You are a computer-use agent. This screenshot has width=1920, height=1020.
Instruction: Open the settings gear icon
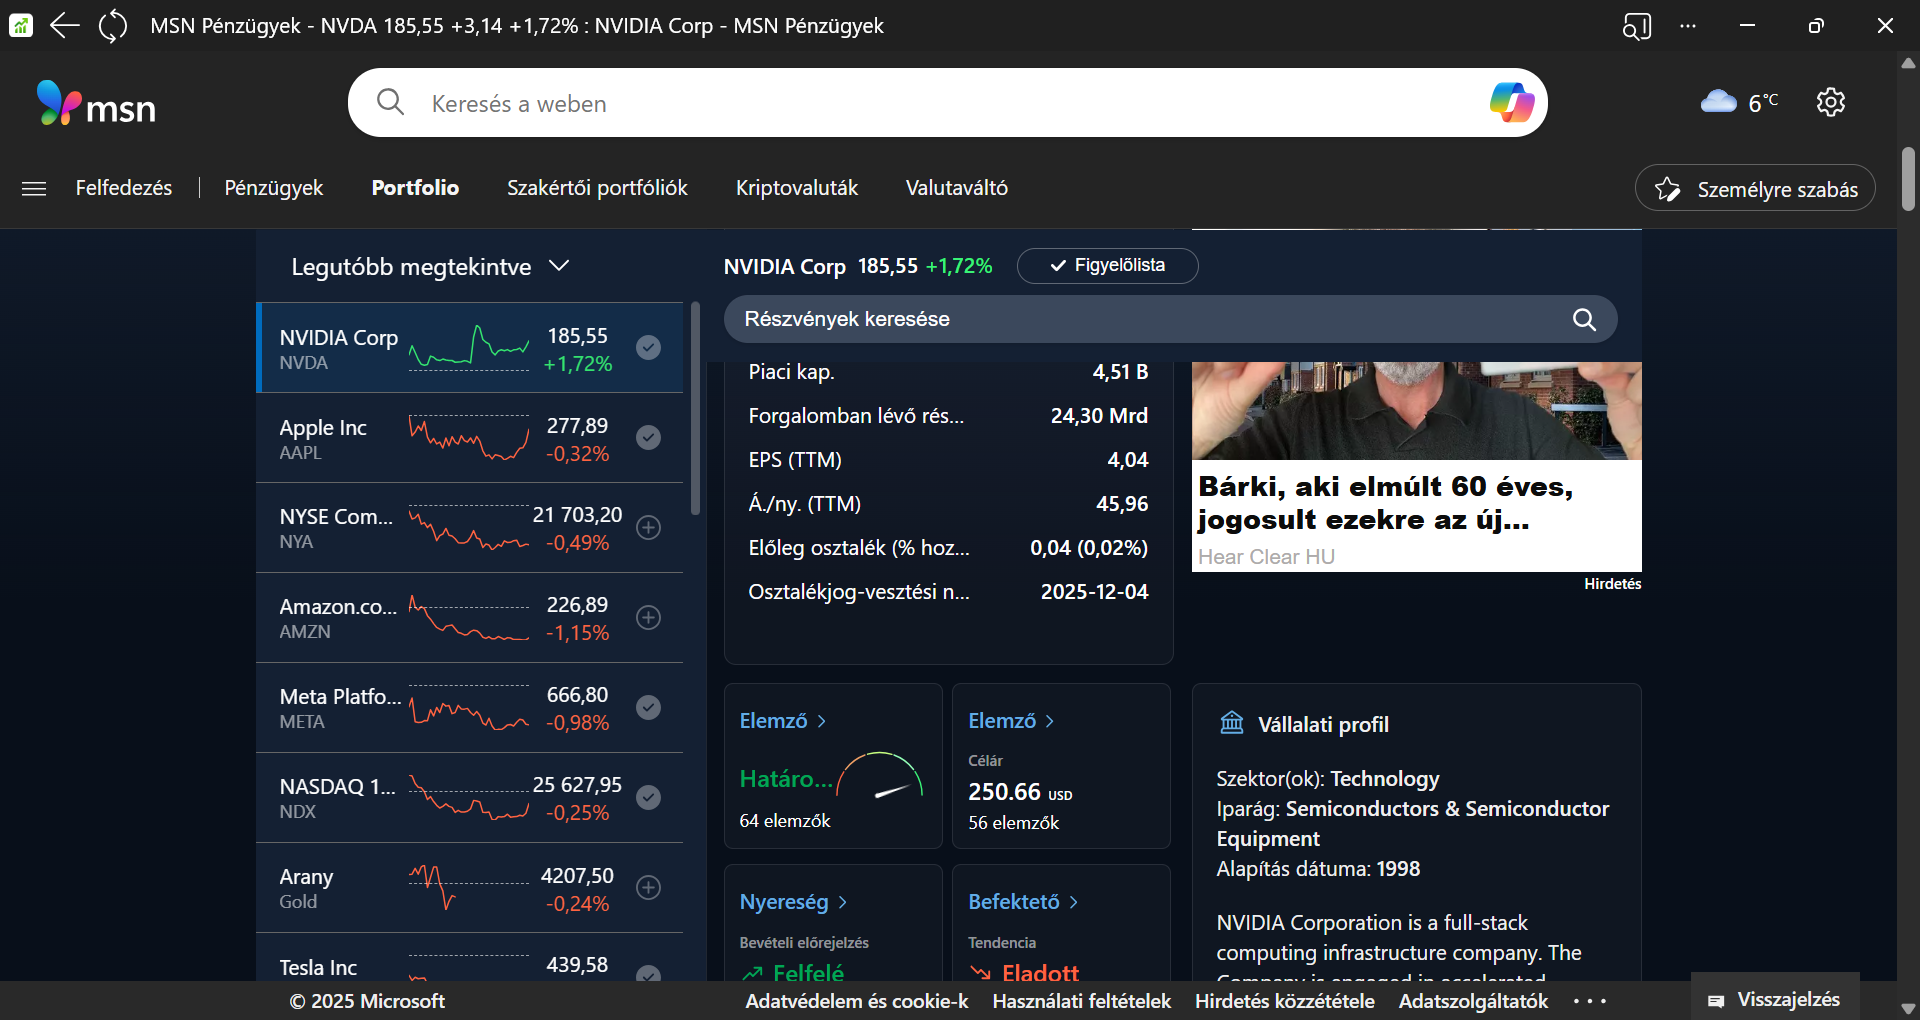1830,102
